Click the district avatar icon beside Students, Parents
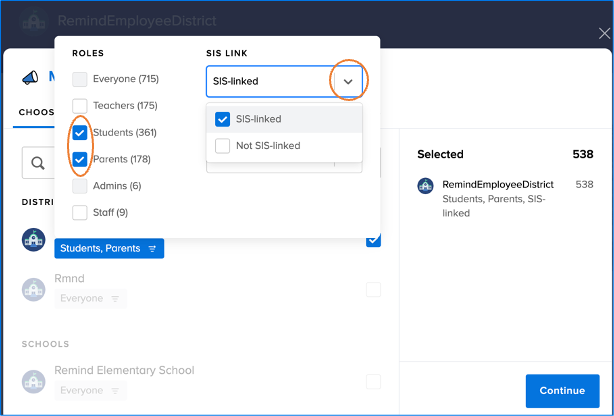Screen dimensions: 614x416 coord(34,240)
